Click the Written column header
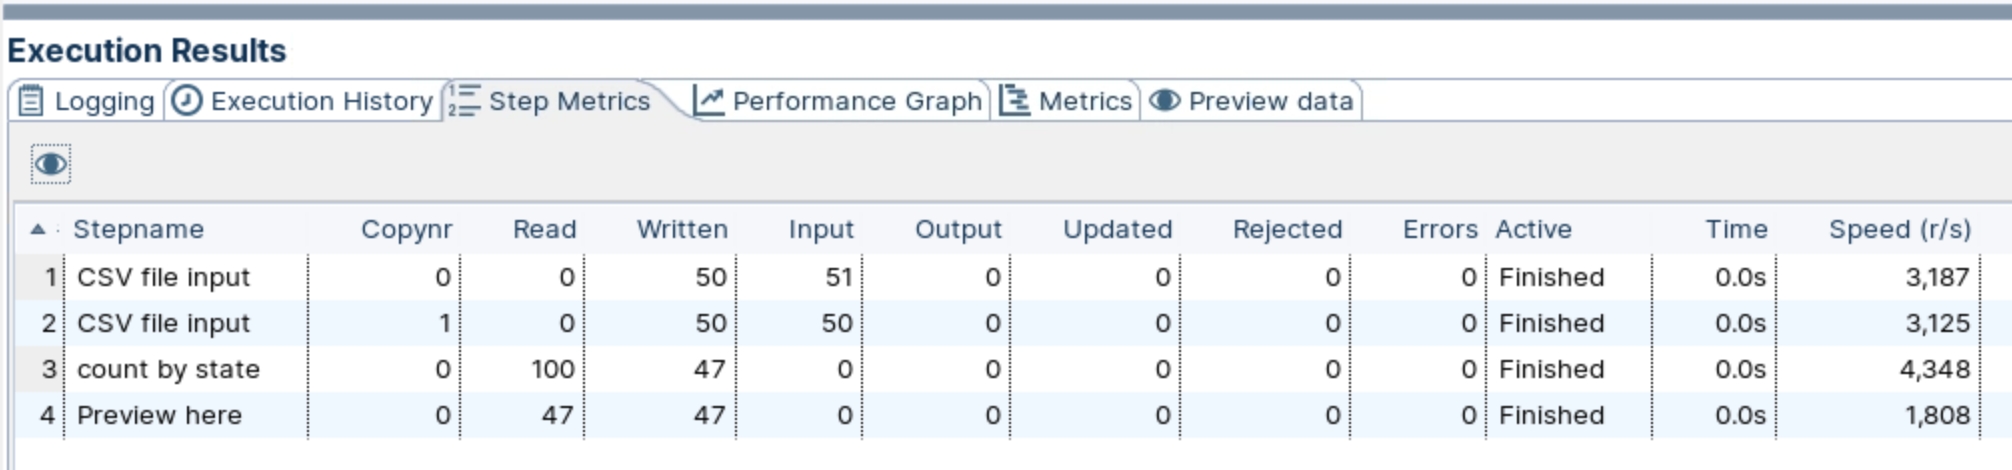 pyautogui.click(x=682, y=229)
